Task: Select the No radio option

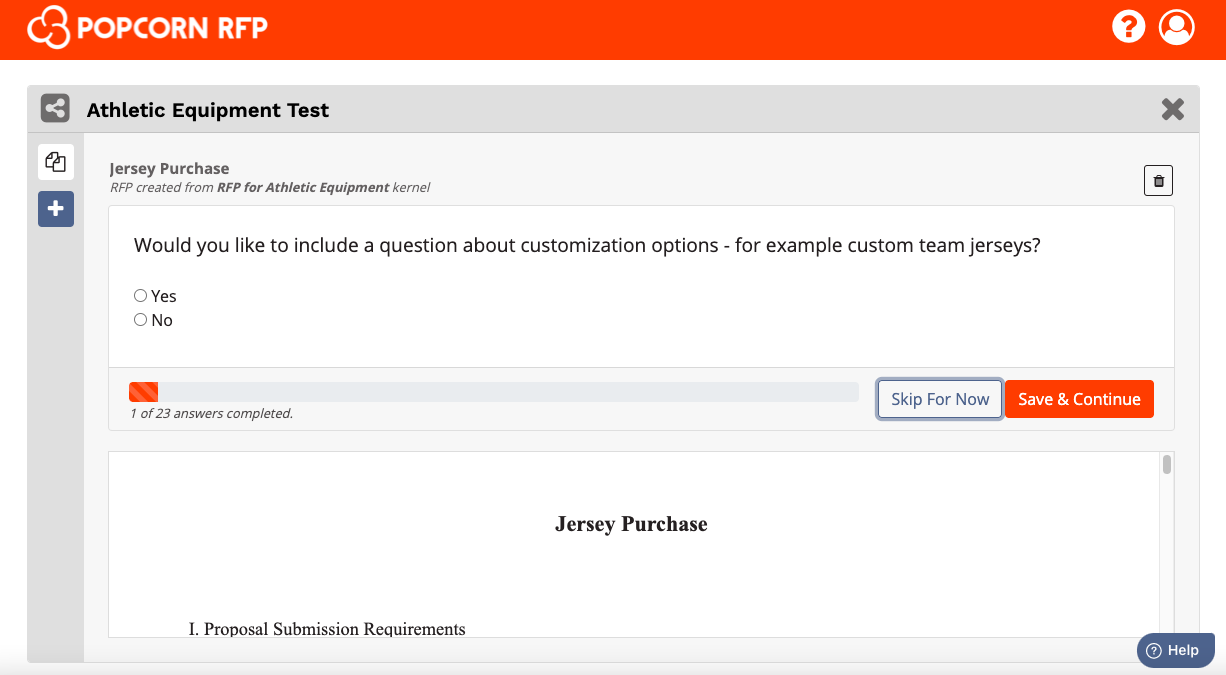Action: [141, 320]
